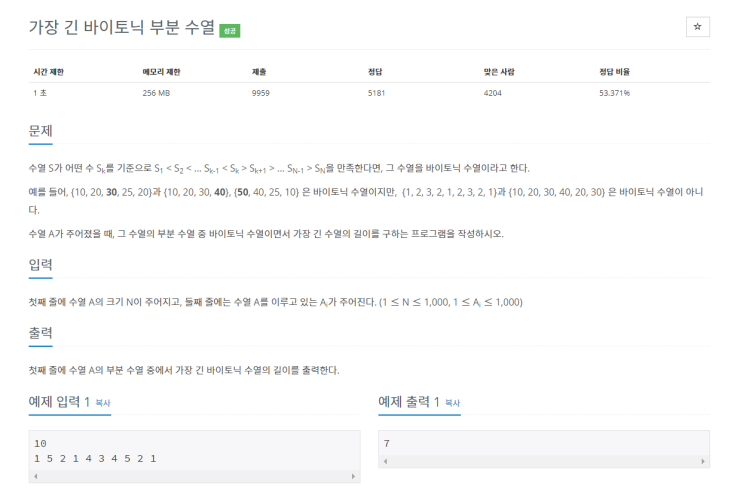This screenshot has width=743, height=491.
Task: Click sample input first line 10
Action: 40,444
